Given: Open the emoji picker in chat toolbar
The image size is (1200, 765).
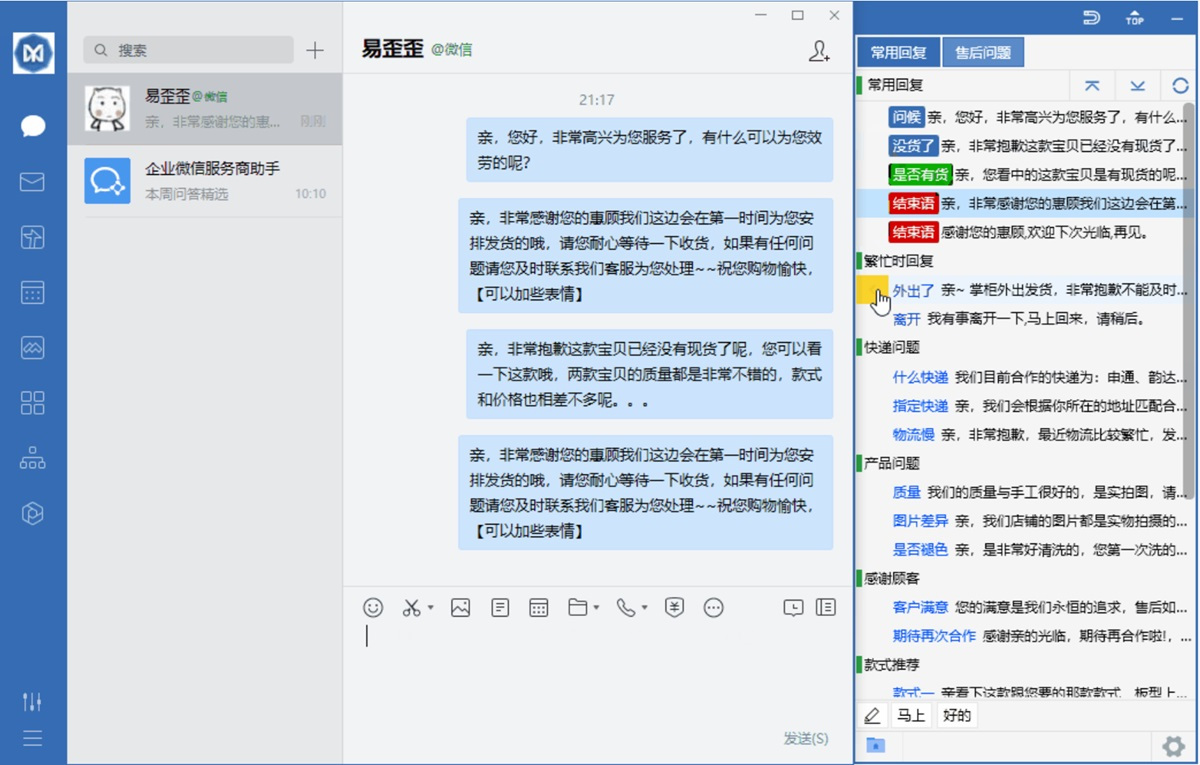Looking at the screenshot, I should 373,607.
